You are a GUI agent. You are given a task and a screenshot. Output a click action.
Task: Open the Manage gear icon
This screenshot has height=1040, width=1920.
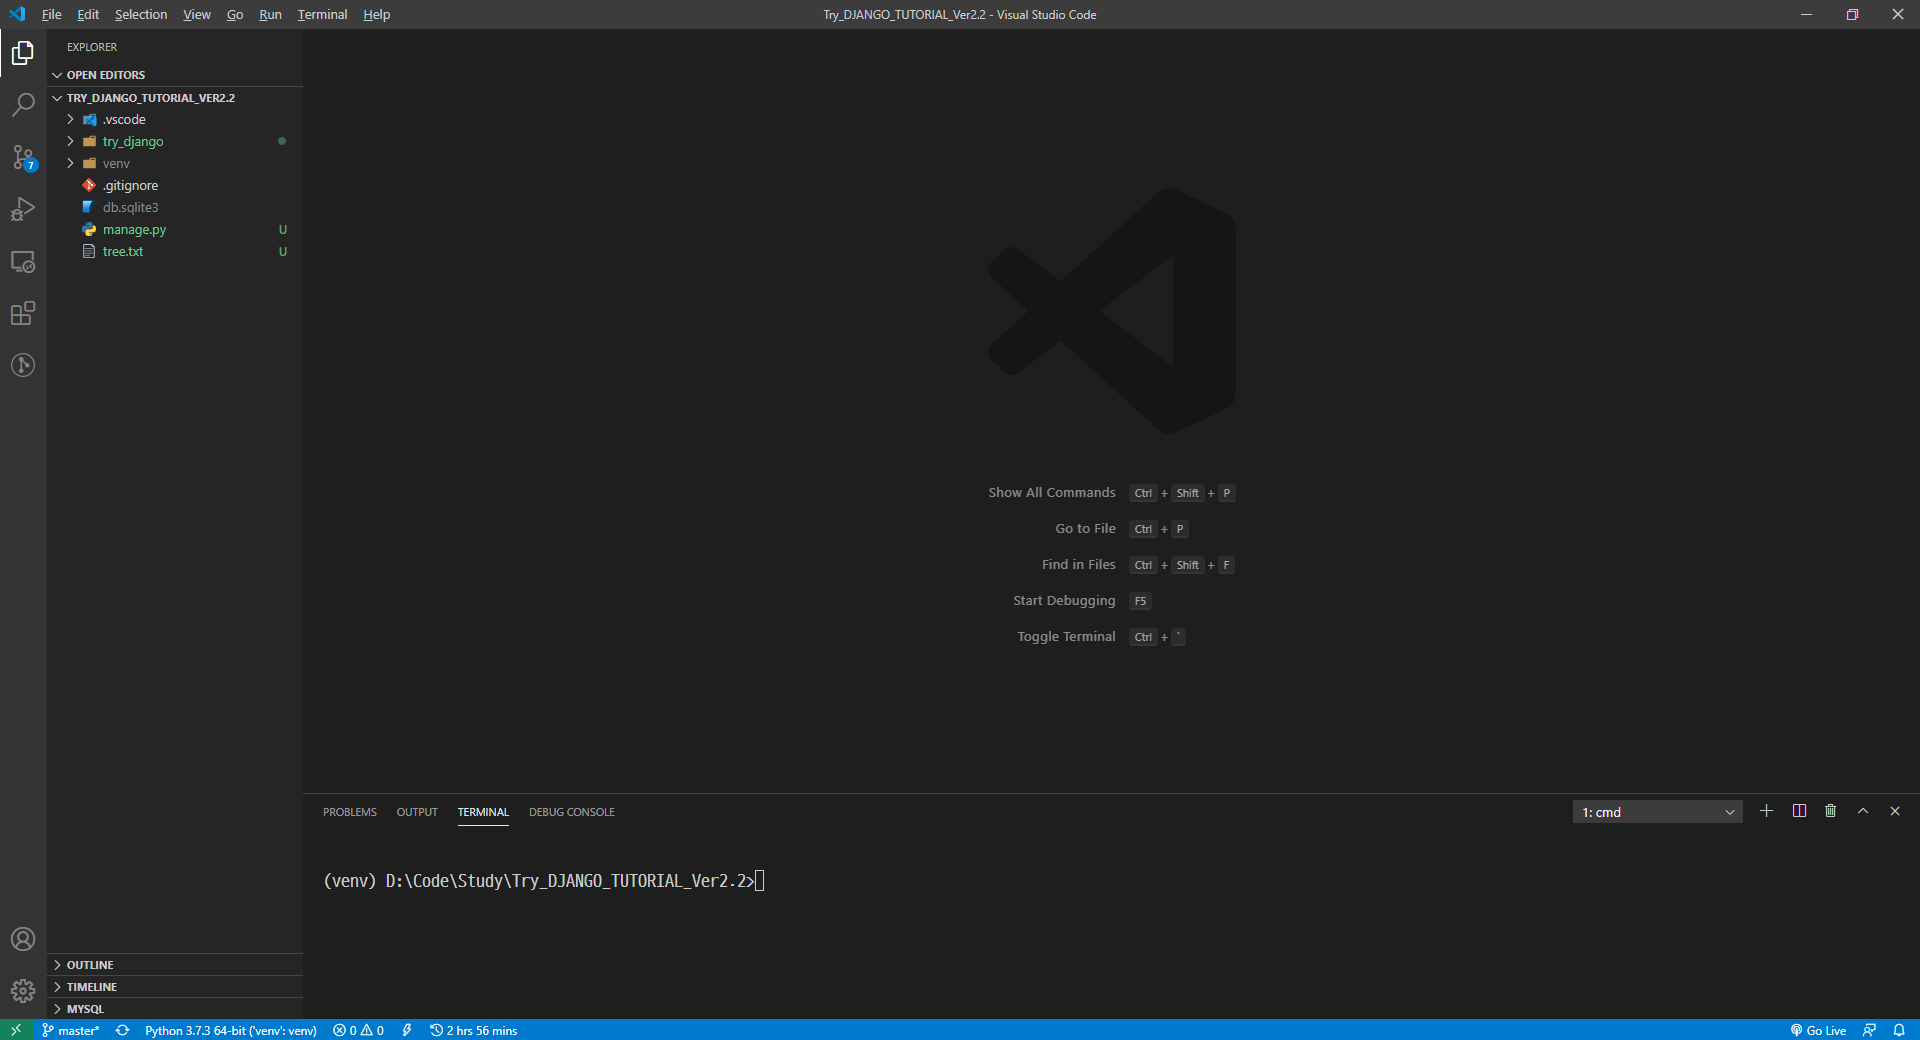[23, 991]
